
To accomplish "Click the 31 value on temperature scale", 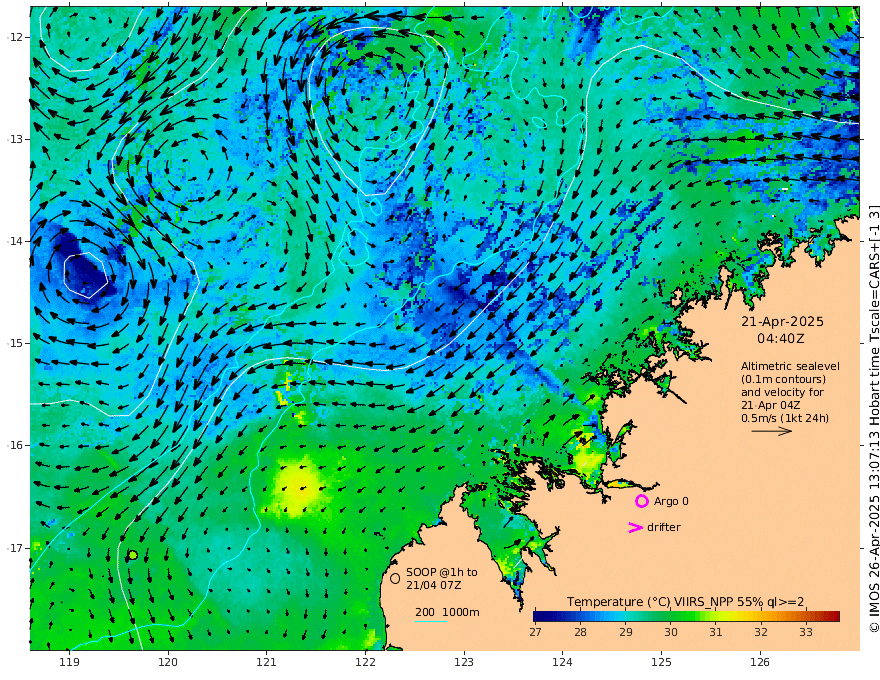I will tap(716, 632).
